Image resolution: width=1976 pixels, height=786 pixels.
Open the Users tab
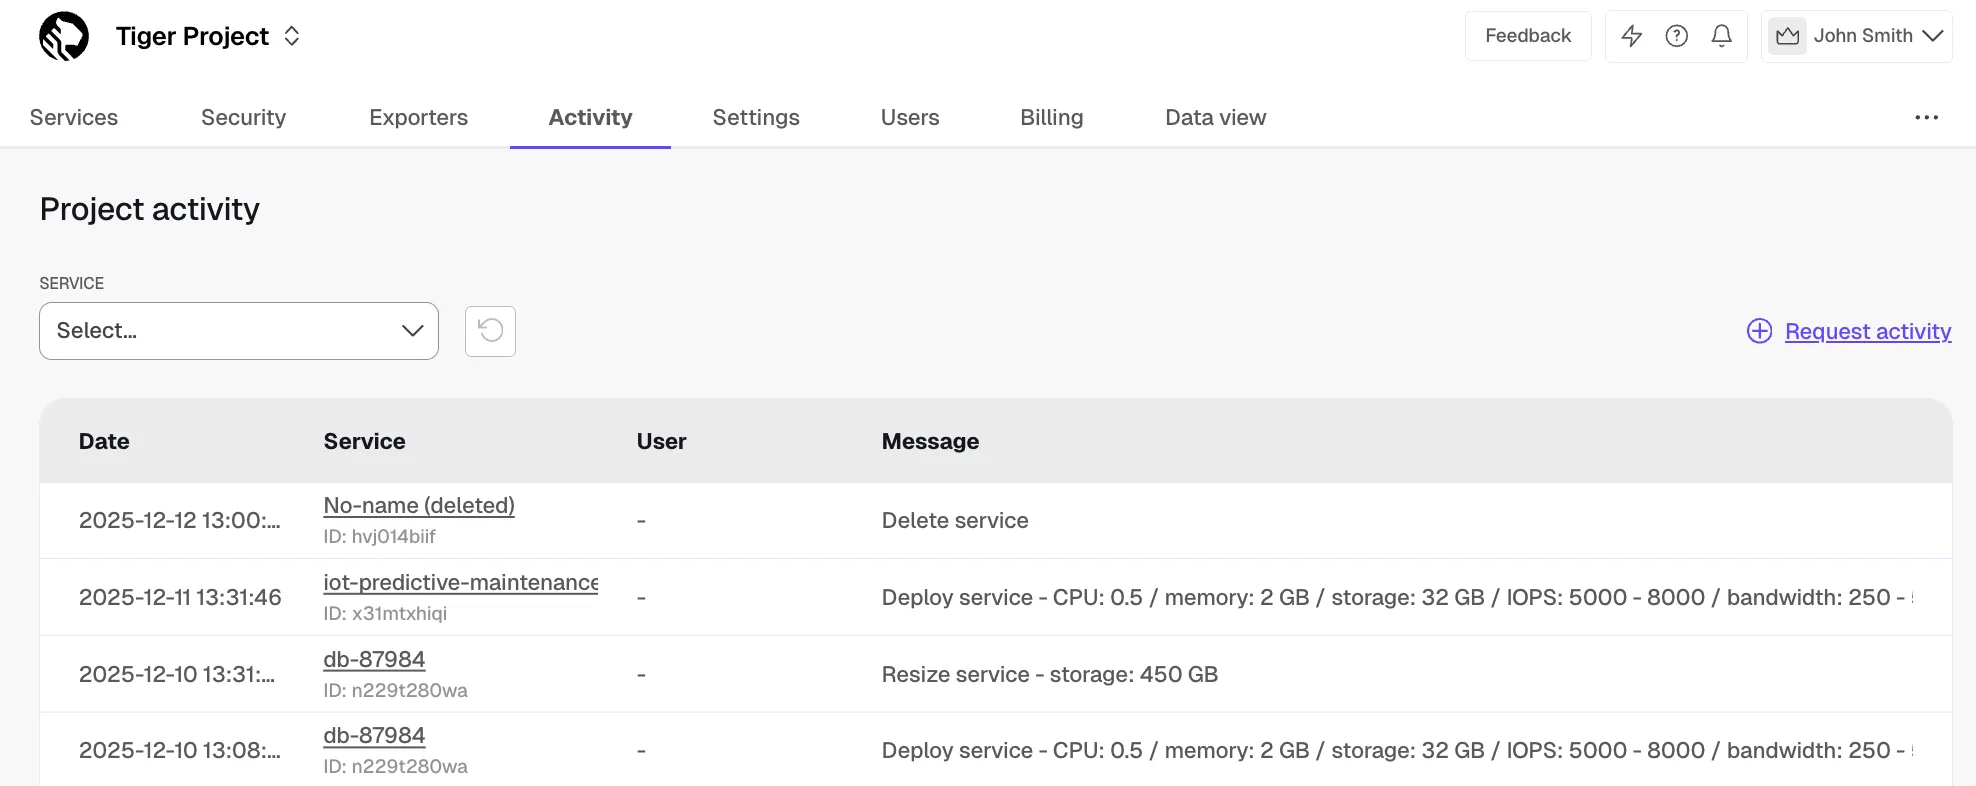point(910,118)
